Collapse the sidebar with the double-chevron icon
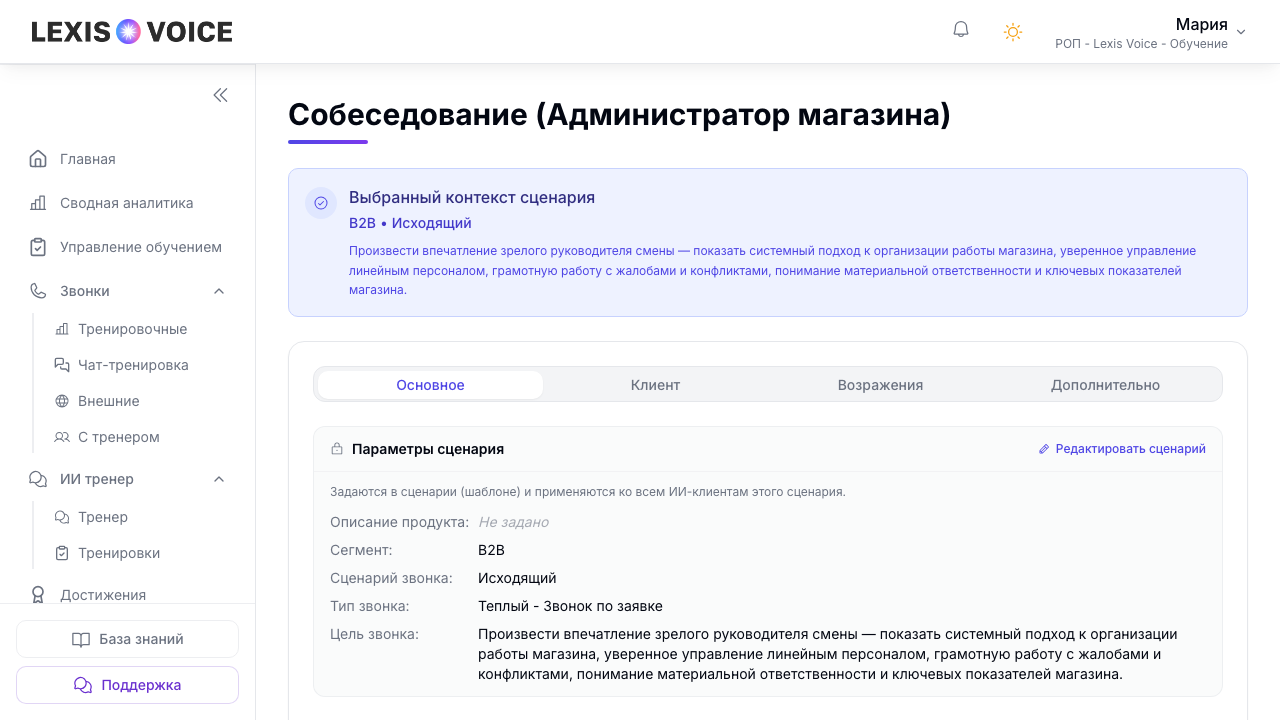1280x720 pixels. [220, 95]
